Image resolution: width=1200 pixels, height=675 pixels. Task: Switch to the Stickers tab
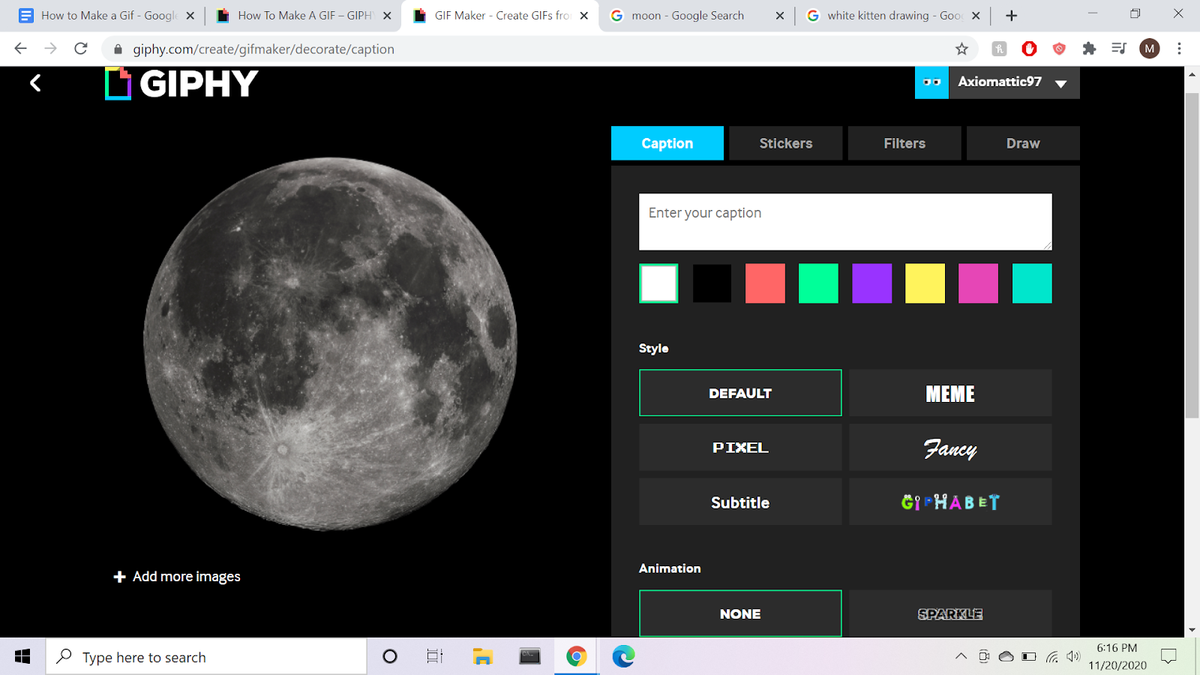pyautogui.click(x=786, y=143)
